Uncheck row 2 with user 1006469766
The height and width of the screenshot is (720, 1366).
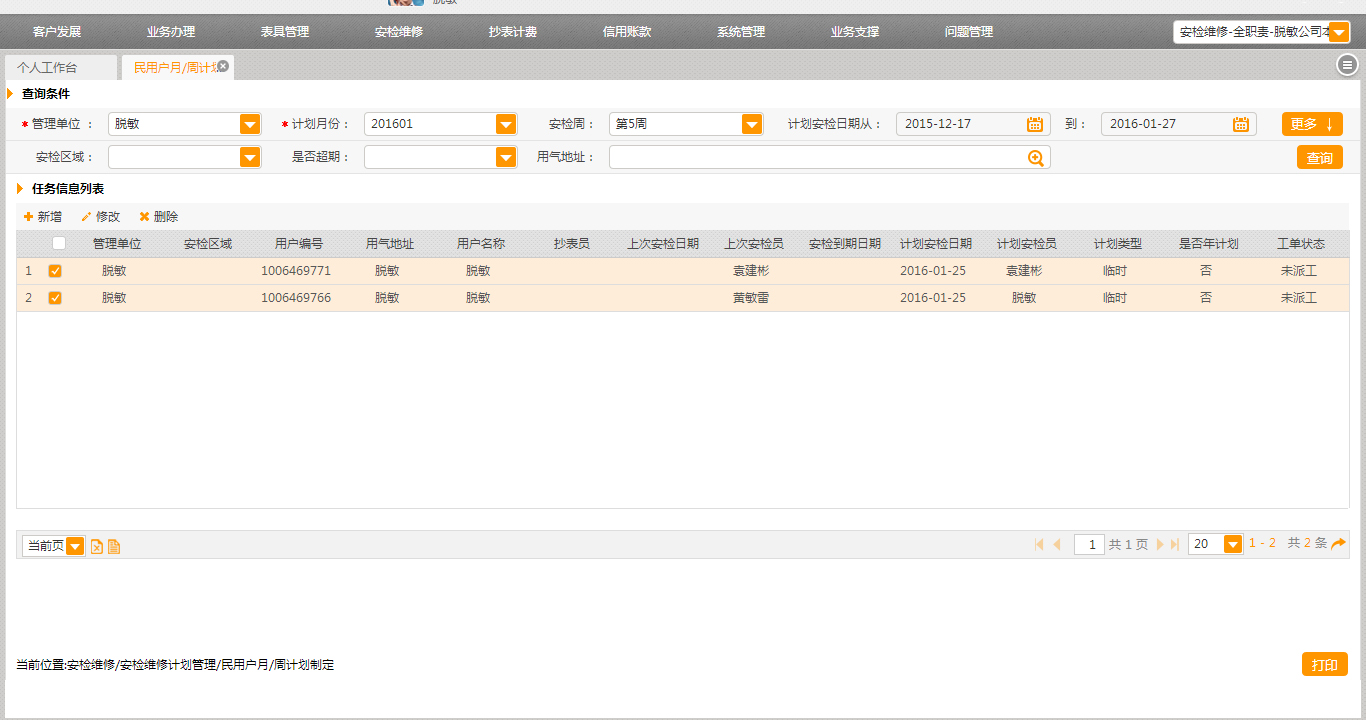[x=55, y=298]
